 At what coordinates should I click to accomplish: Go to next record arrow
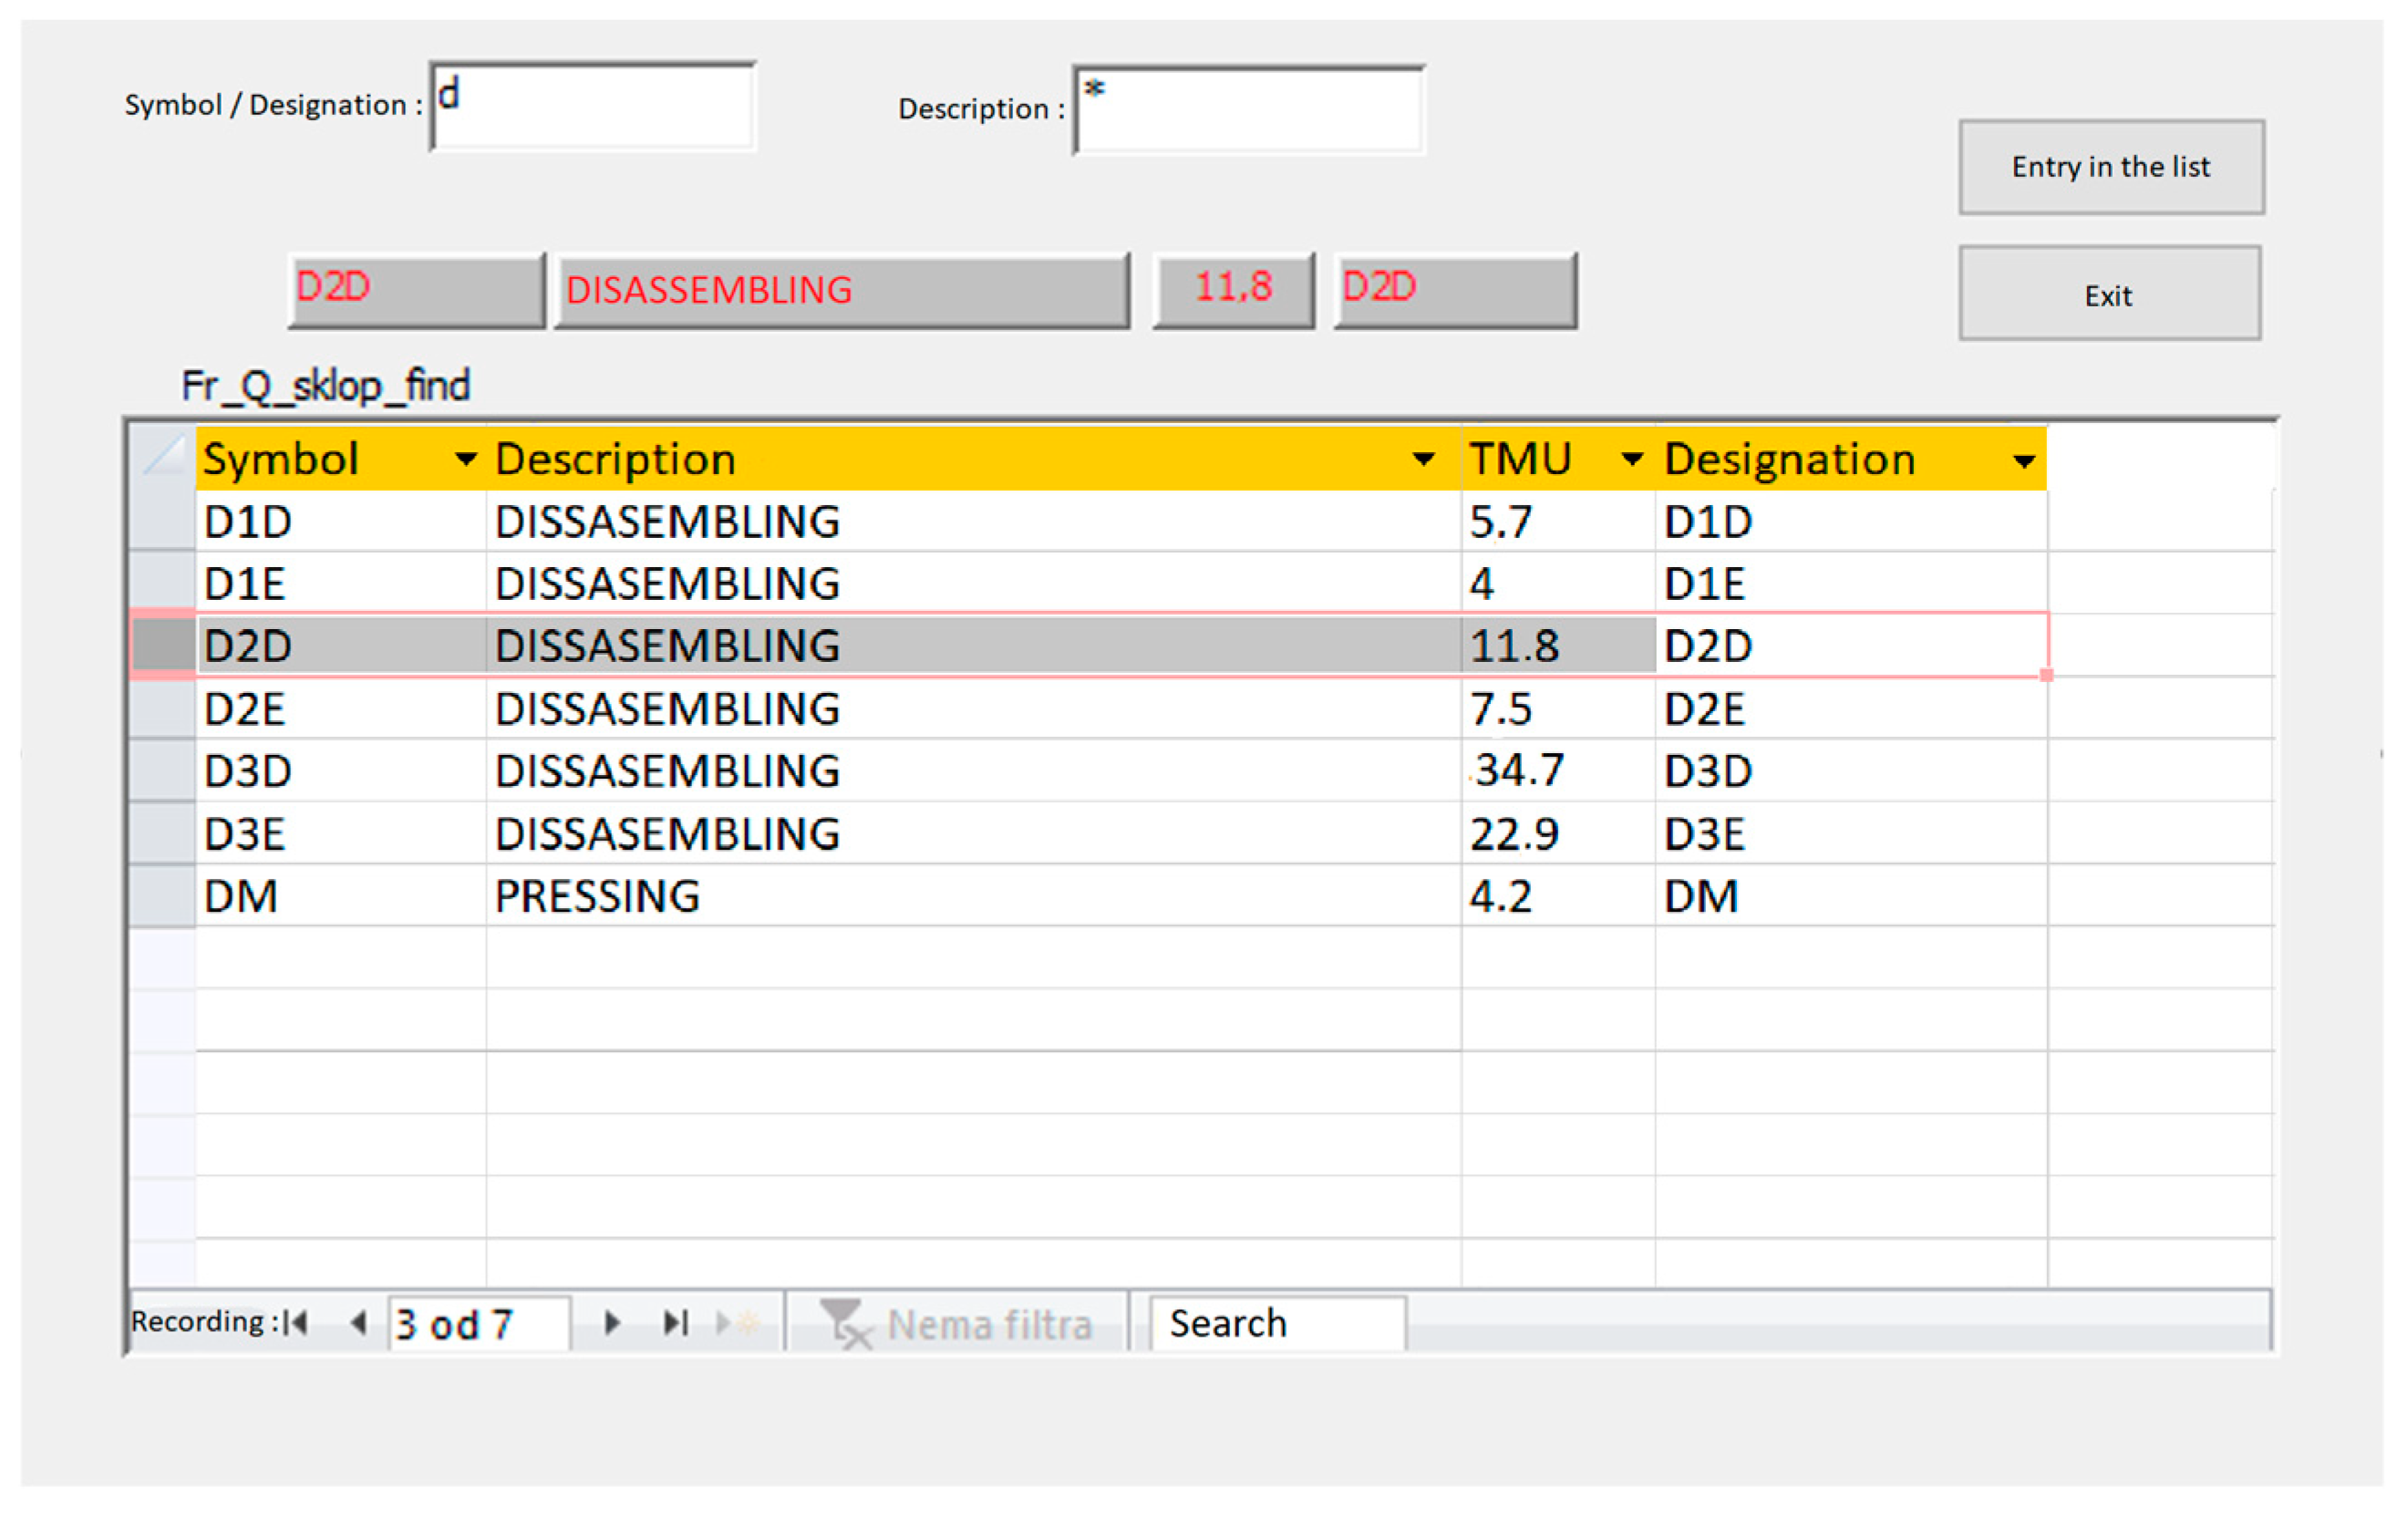[612, 1323]
